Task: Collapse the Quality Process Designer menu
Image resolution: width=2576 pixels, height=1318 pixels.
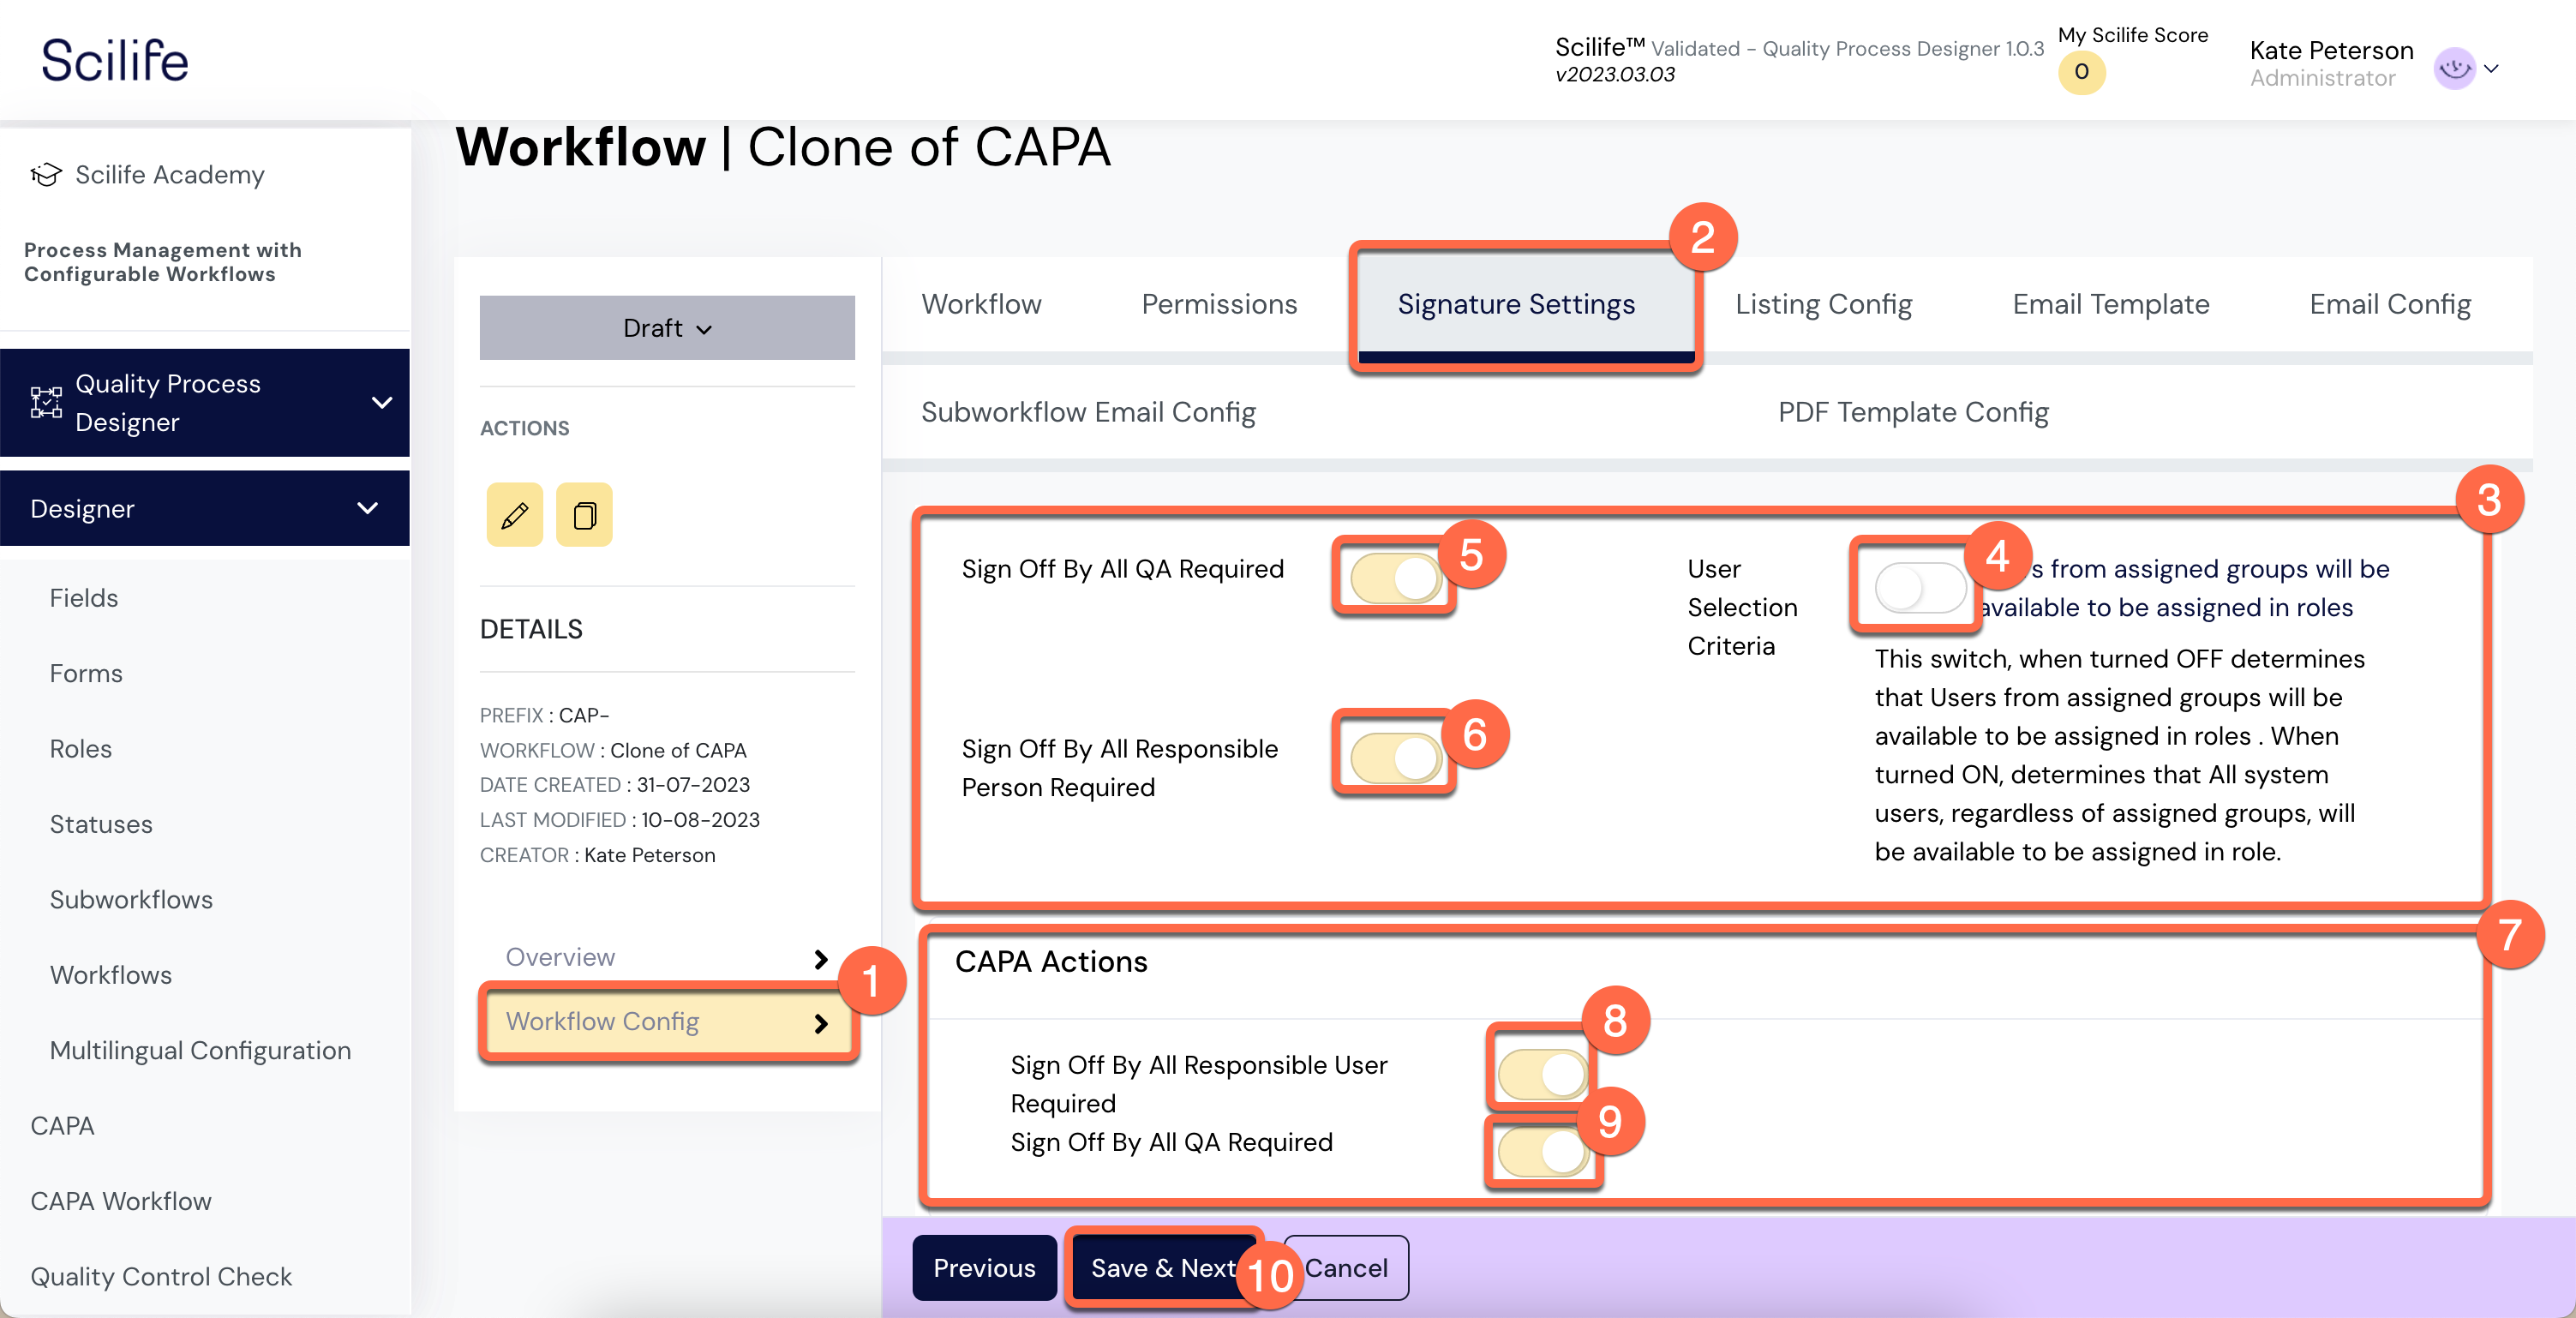Action: pyautogui.click(x=381, y=403)
